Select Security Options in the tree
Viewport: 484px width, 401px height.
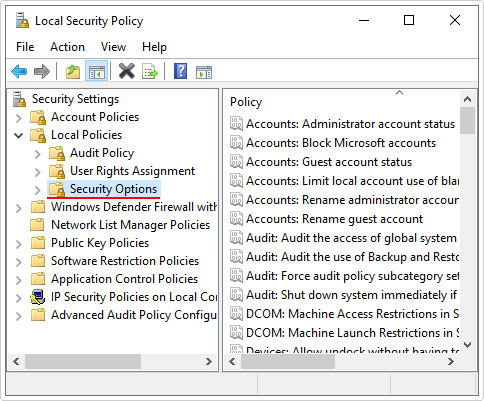coord(113,189)
